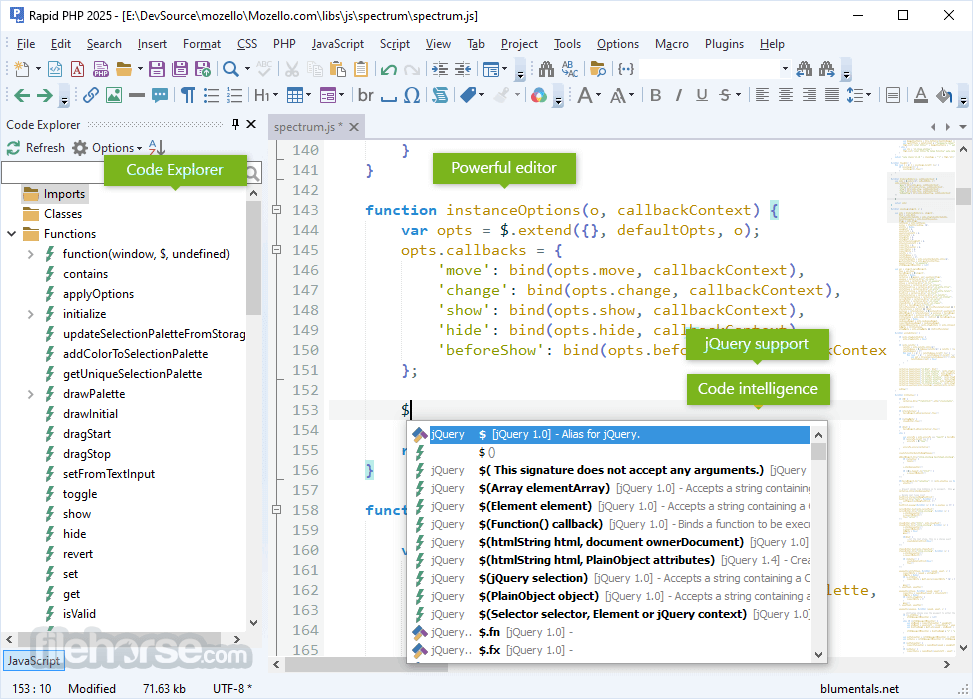Click the Insert Image icon
Viewport: 973px width, 699px height.
(x=114, y=95)
